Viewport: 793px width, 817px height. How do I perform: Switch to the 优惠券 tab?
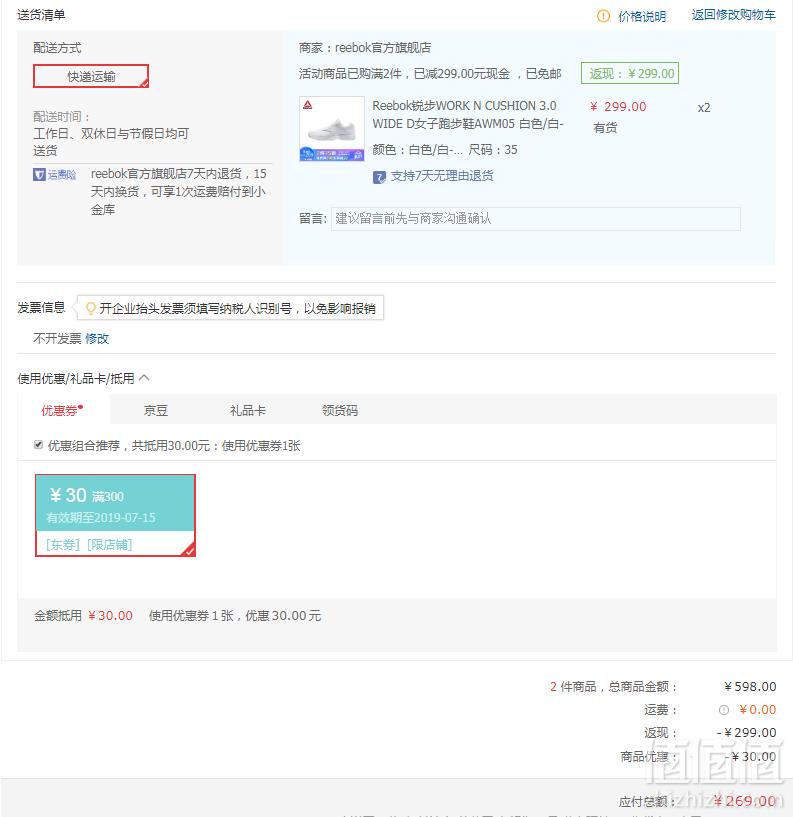click(x=63, y=411)
